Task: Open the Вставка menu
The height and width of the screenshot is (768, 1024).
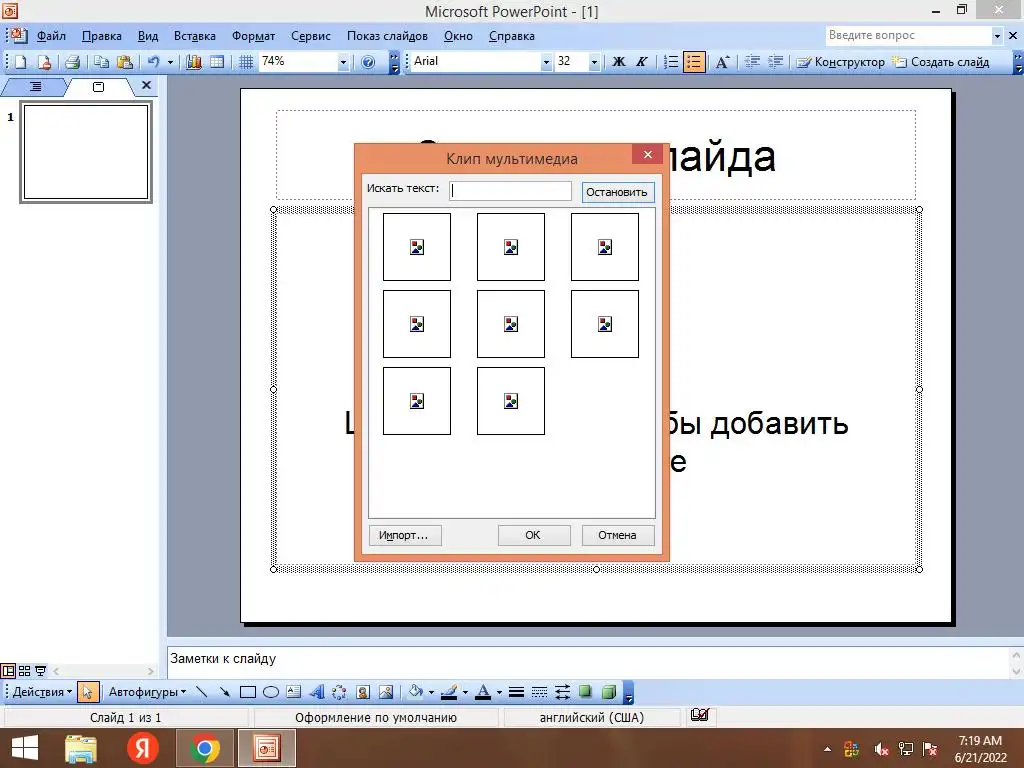Action: click(x=195, y=36)
